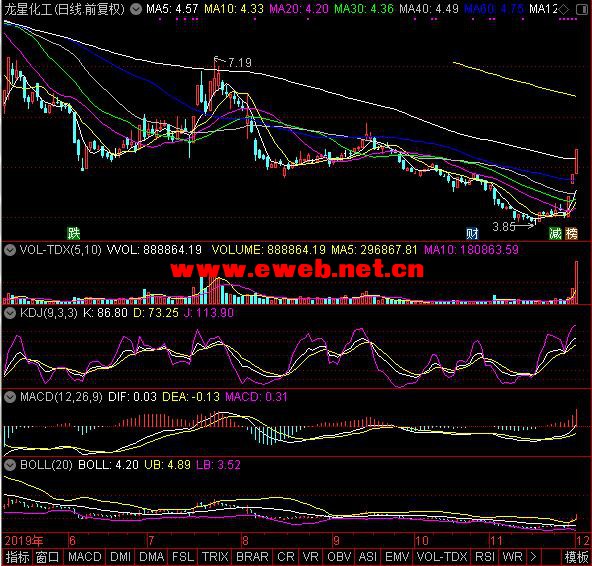Switch to the WR indicator tab
Screen dimensions: 592x566
[513, 557]
